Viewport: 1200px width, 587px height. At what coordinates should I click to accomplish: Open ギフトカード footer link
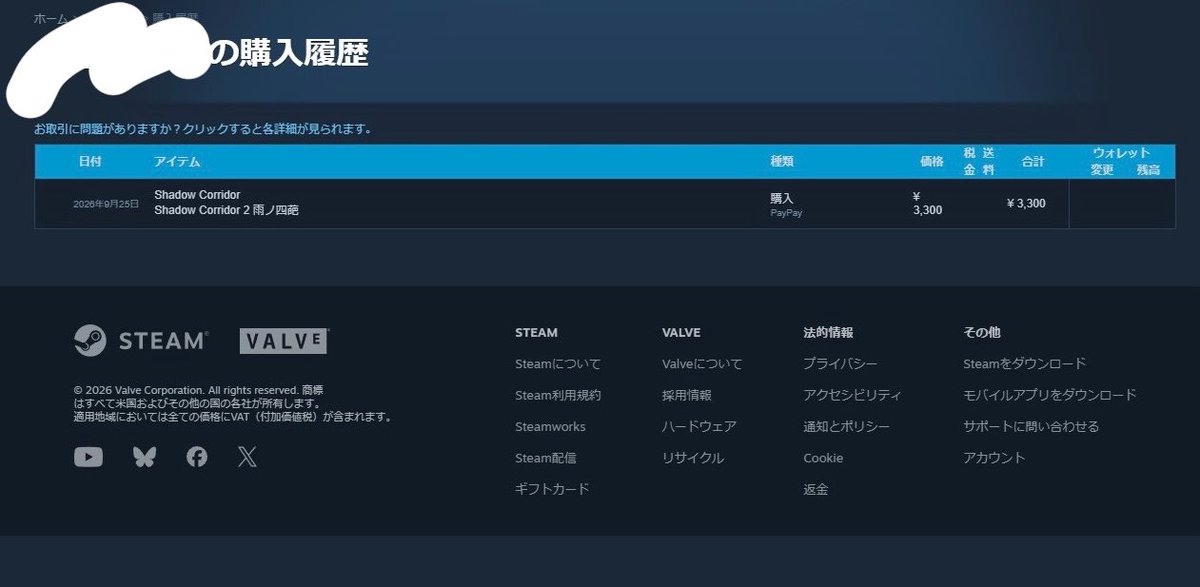tap(552, 489)
